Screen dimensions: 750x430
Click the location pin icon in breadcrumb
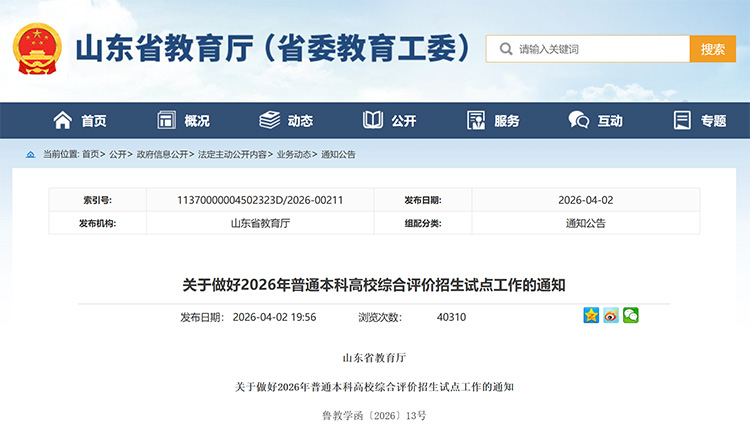click(x=31, y=155)
